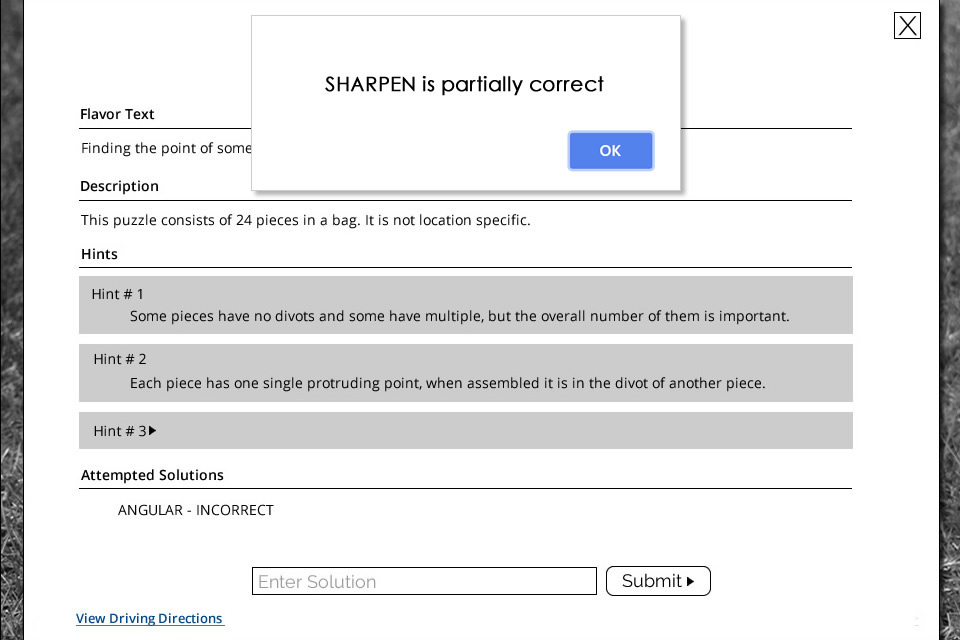
Task: Expand Hint # 3 using the triangle arrow
Action: tap(152, 431)
